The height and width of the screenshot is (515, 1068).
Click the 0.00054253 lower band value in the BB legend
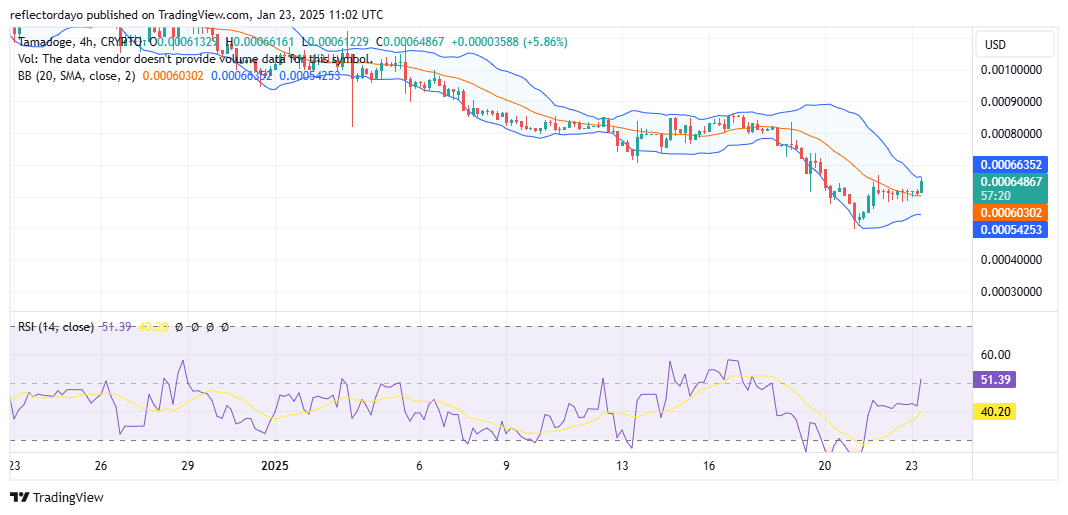[x=311, y=76]
